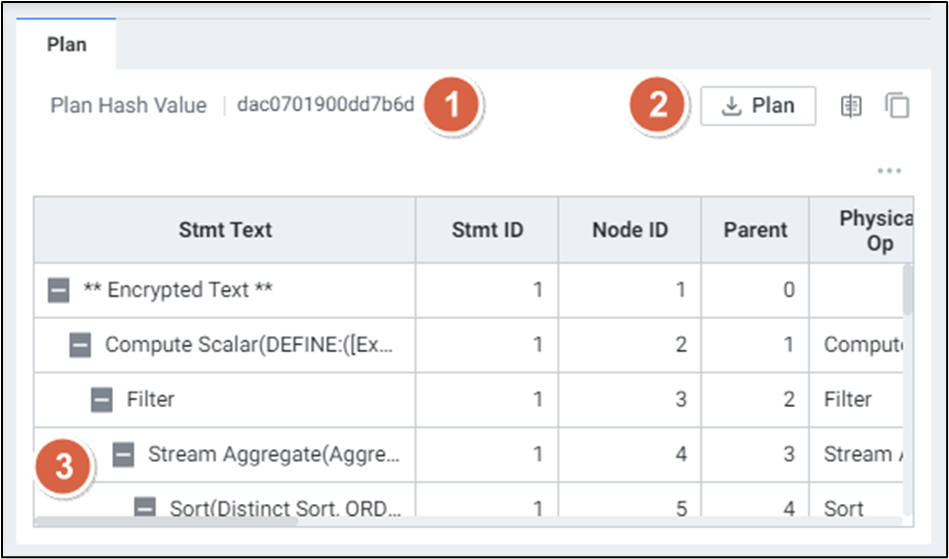Copy the plan using the copy icon
This screenshot has height=559, width=949.
[x=897, y=106]
